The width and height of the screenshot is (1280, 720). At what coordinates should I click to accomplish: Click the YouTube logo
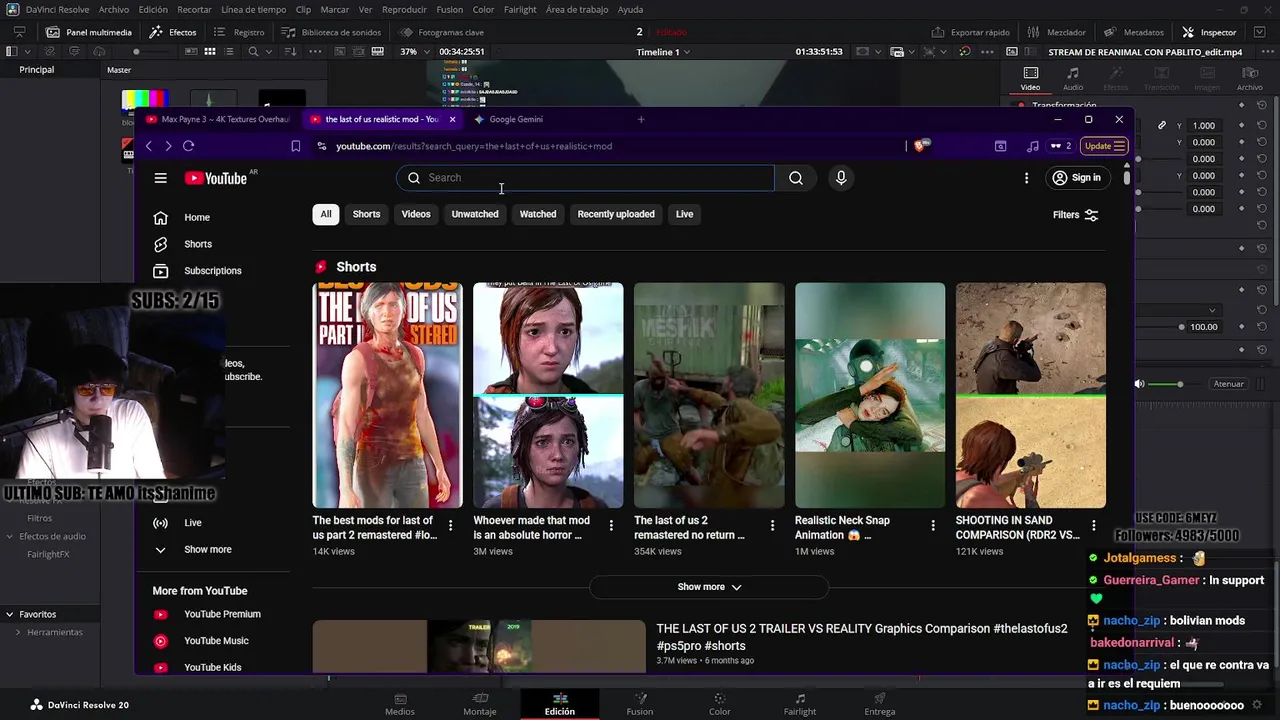click(216, 178)
